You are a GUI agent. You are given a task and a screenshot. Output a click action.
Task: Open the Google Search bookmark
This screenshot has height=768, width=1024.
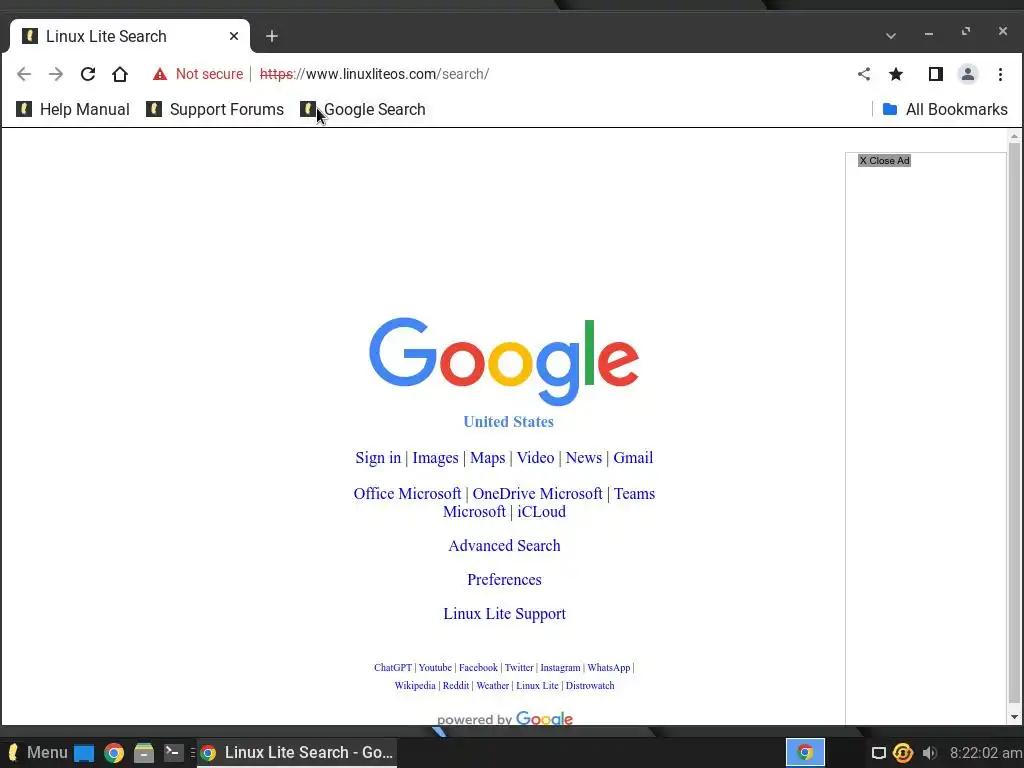363,109
